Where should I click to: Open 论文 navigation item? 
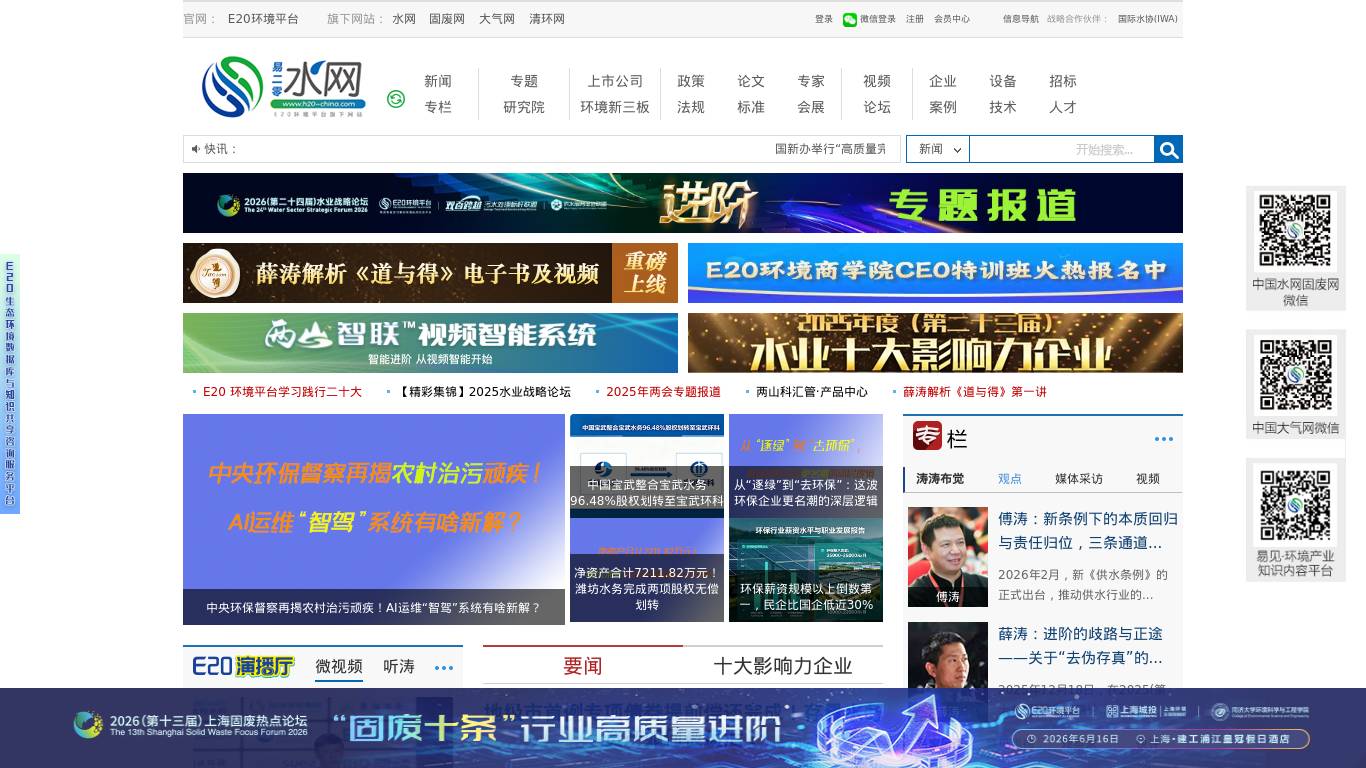[x=751, y=81]
